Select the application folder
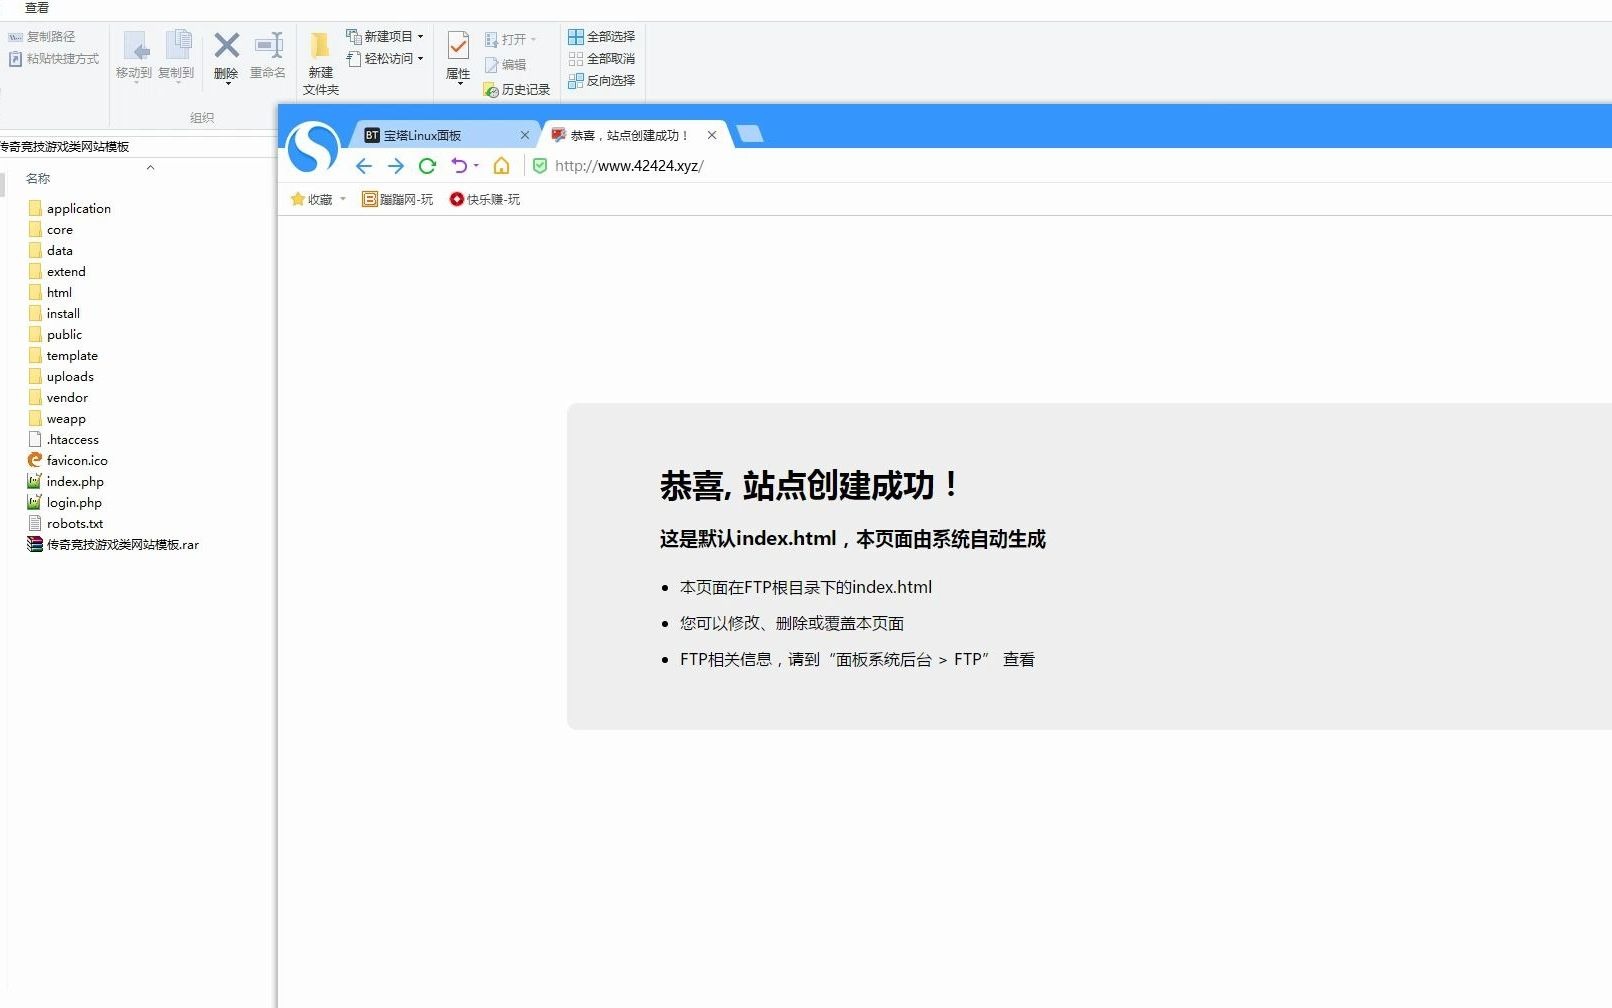The image size is (1612, 1008). [x=70, y=208]
